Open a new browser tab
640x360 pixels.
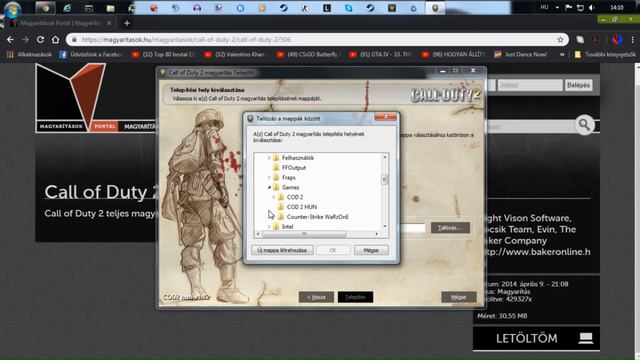127,23
